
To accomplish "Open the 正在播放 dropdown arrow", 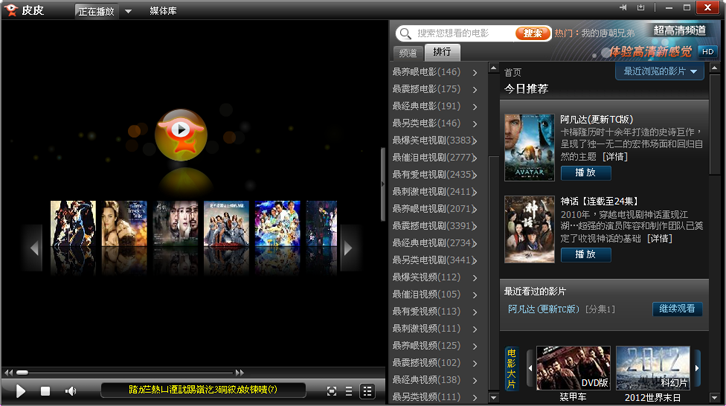I will point(128,11).
